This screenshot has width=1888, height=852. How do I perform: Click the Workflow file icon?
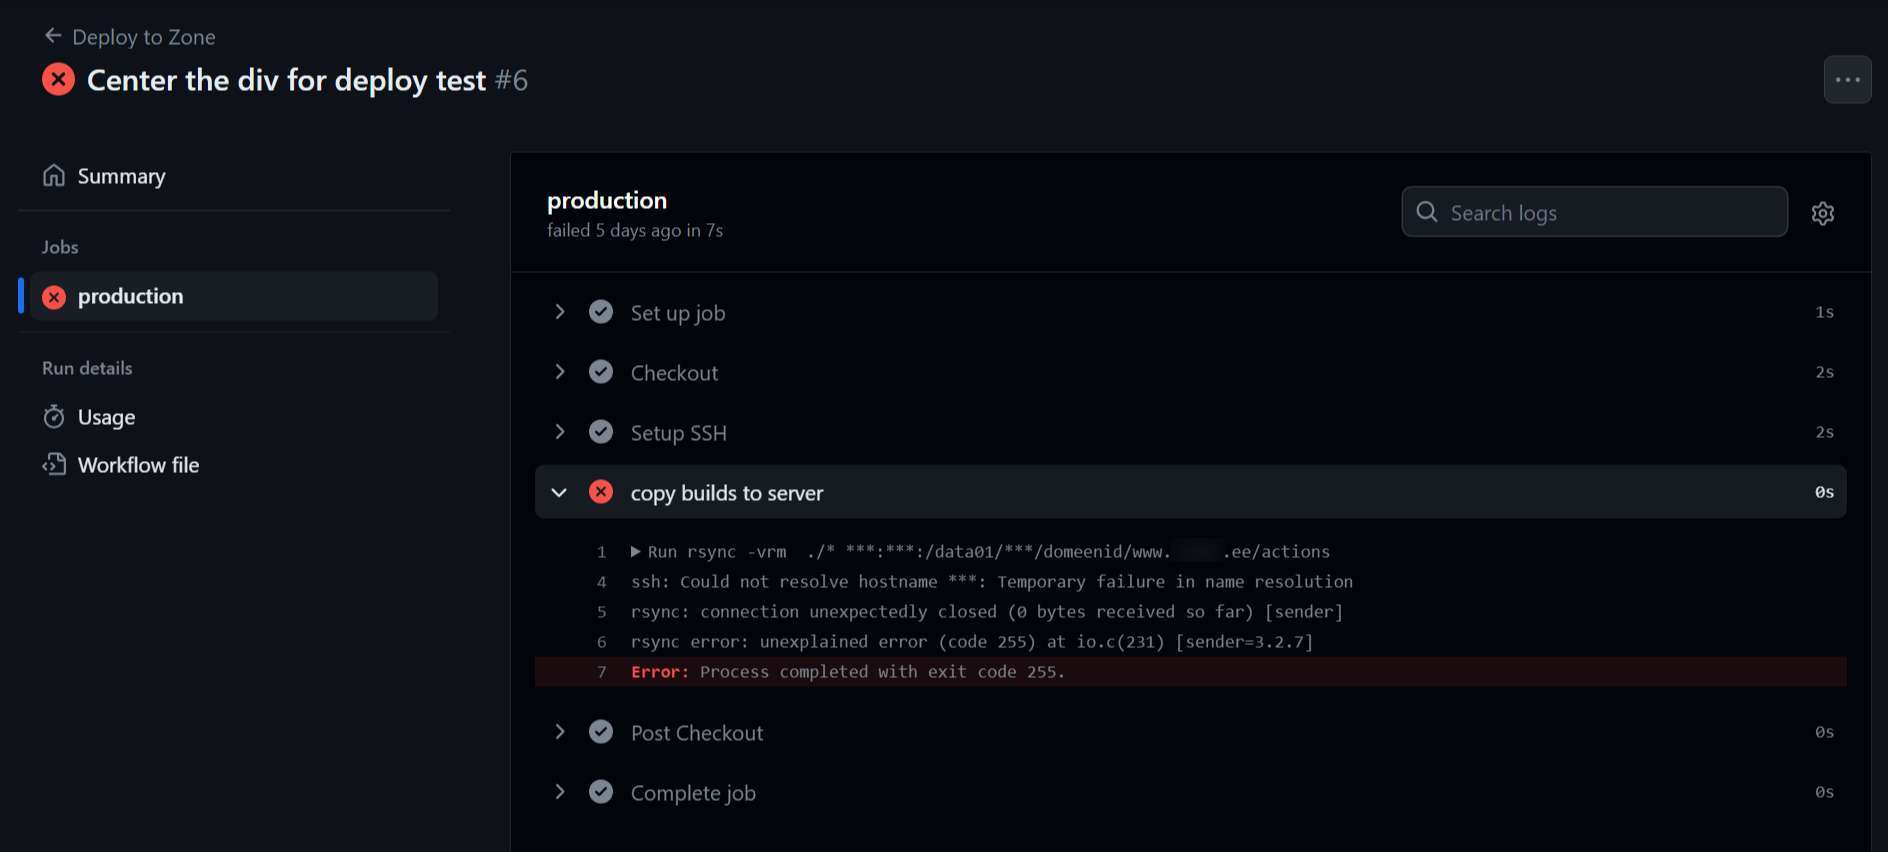tap(54, 465)
